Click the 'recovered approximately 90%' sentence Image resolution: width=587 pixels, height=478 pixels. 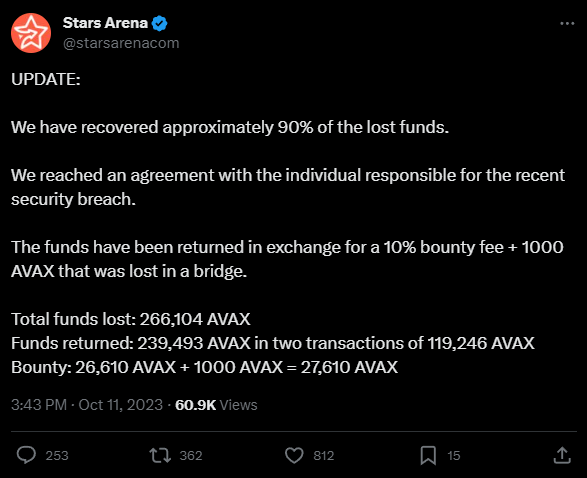pyautogui.click(x=230, y=127)
